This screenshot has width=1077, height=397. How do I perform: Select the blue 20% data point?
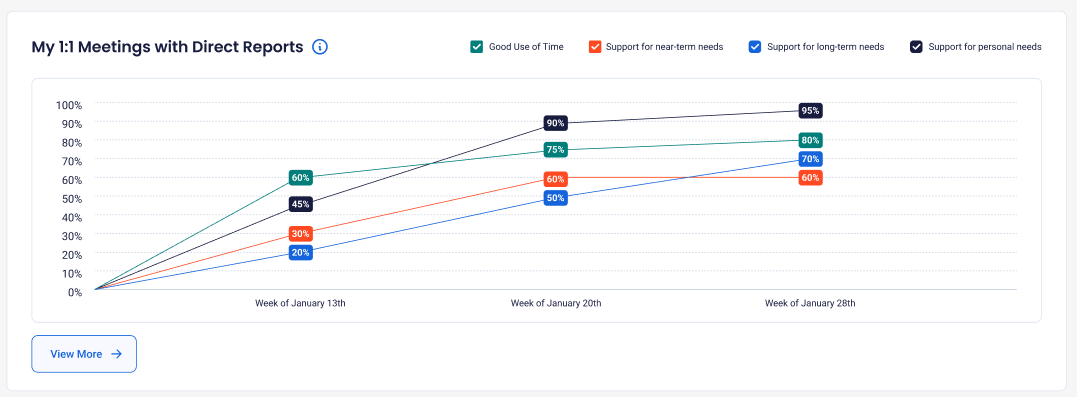coord(300,252)
